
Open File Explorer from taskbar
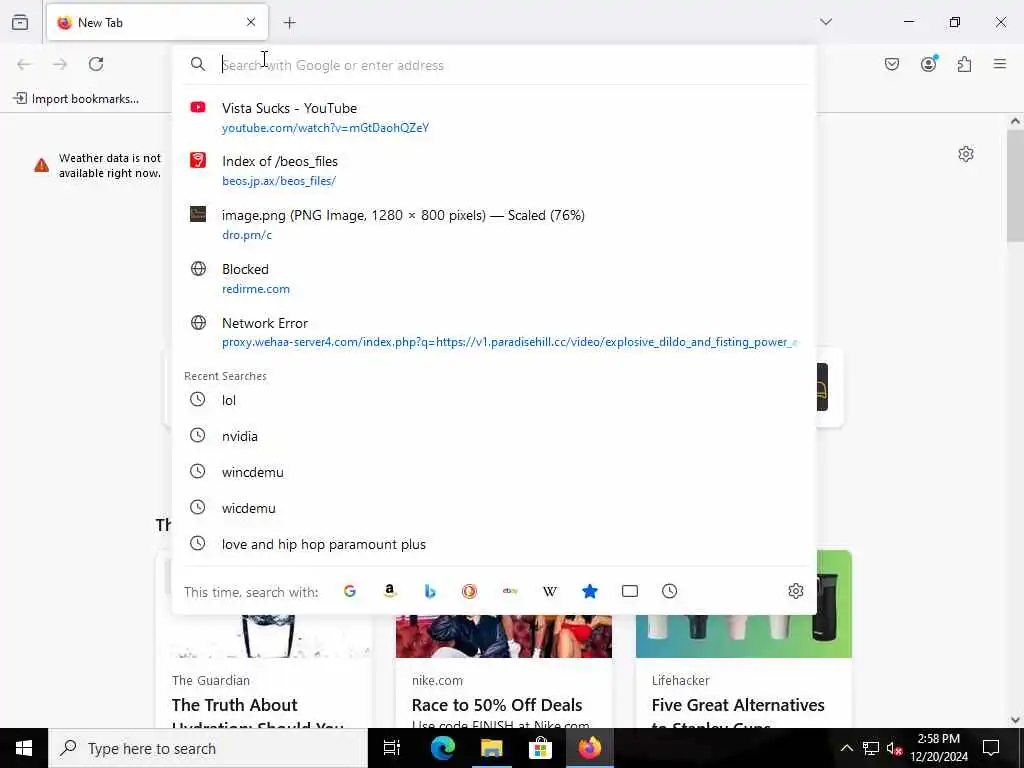click(491, 748)
